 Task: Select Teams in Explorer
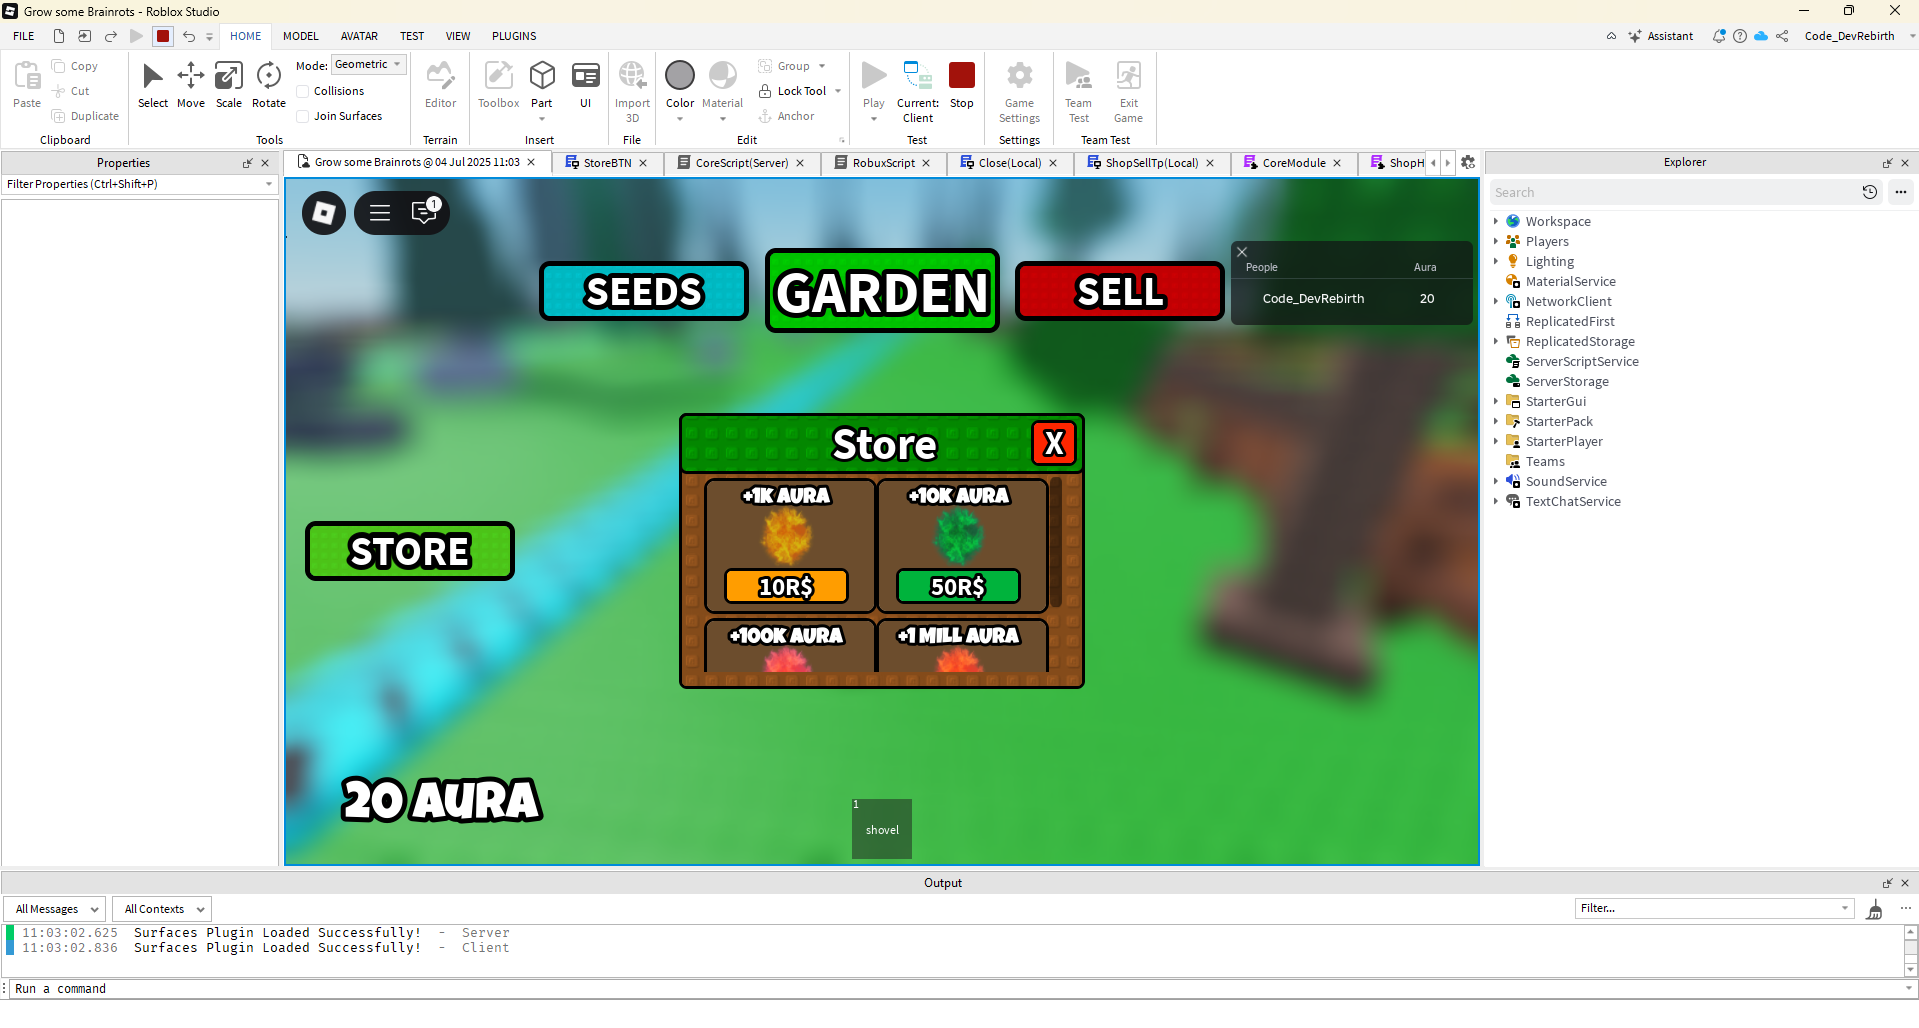click(1545, 461)
